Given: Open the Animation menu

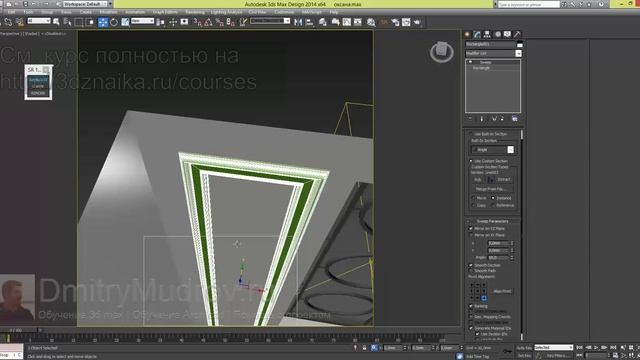Looking at the screenshot, I should (135, 12).
